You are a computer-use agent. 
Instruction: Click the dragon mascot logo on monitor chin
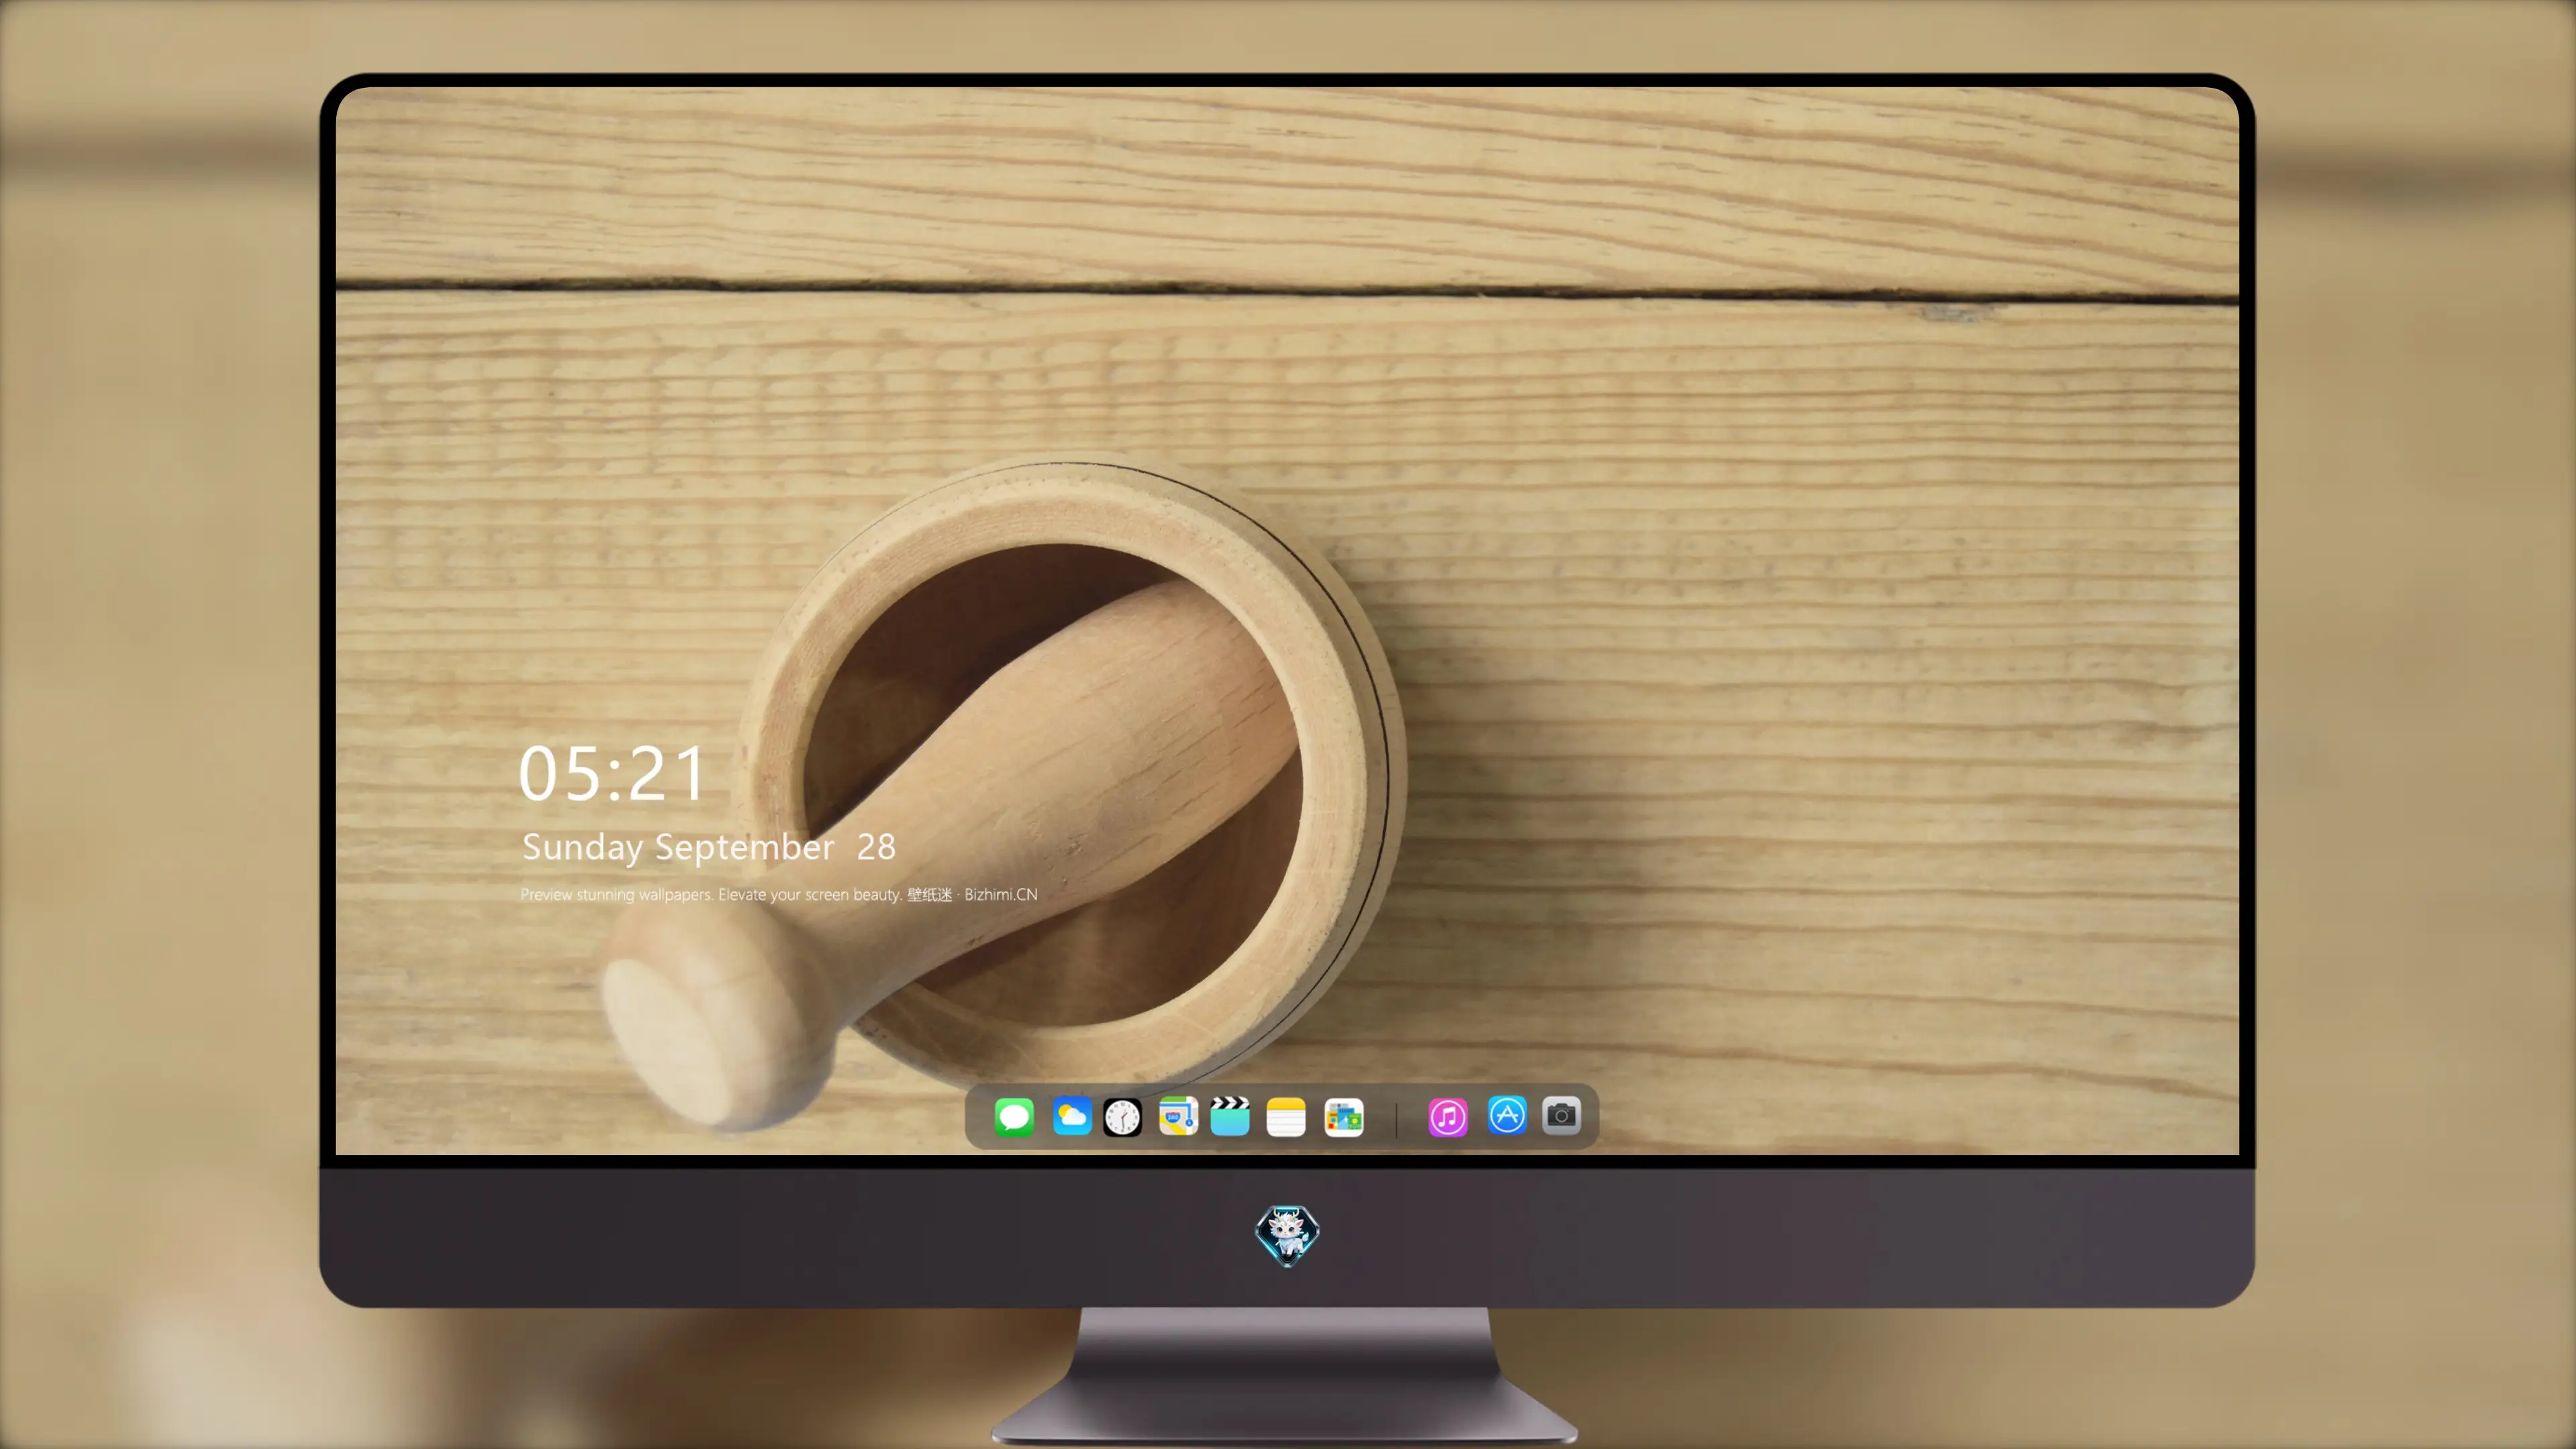coord(1287,1236)
